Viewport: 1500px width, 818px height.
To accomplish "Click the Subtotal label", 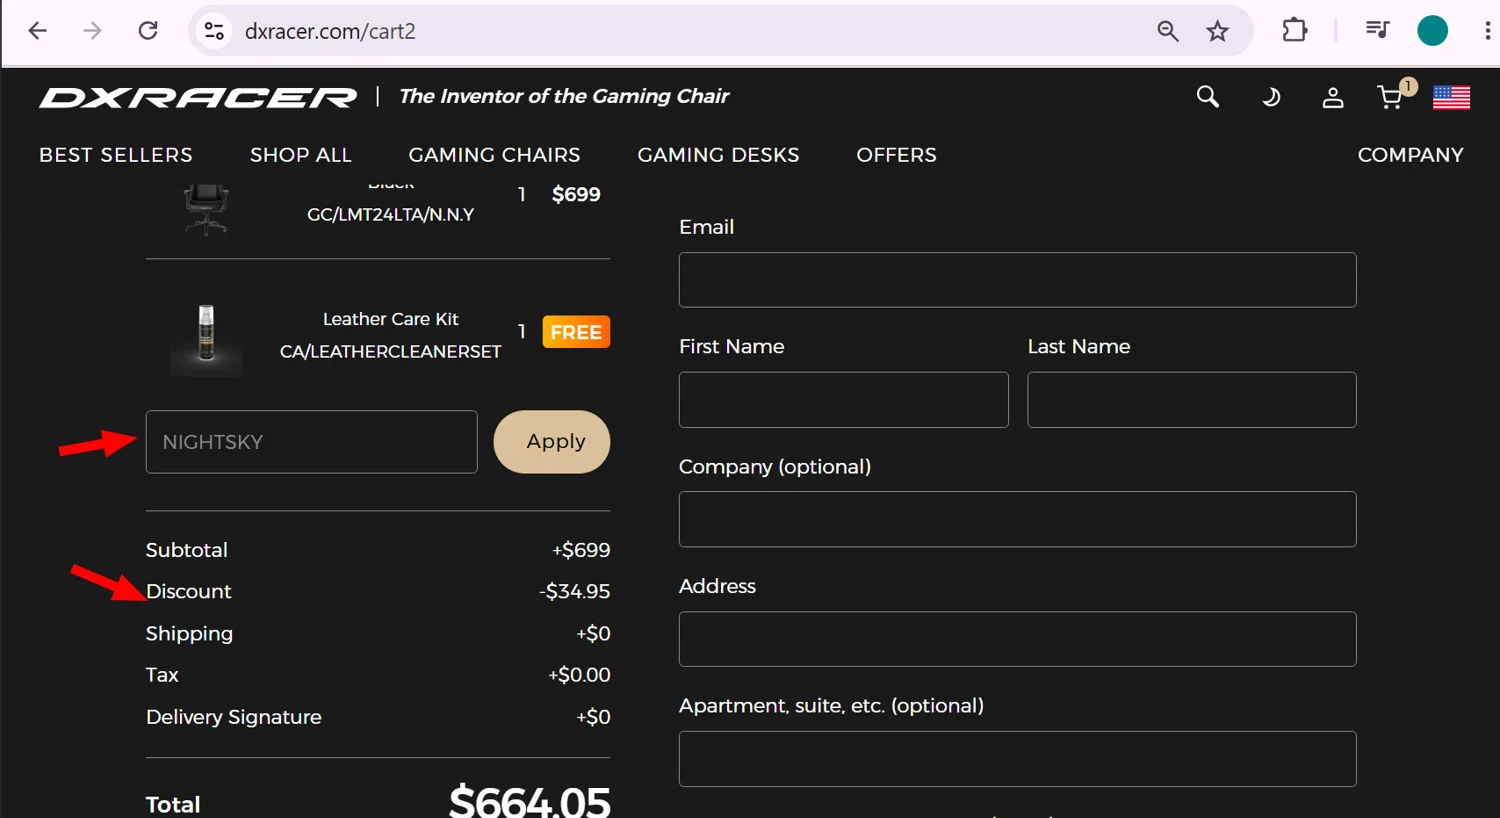I will coord(186,550).
